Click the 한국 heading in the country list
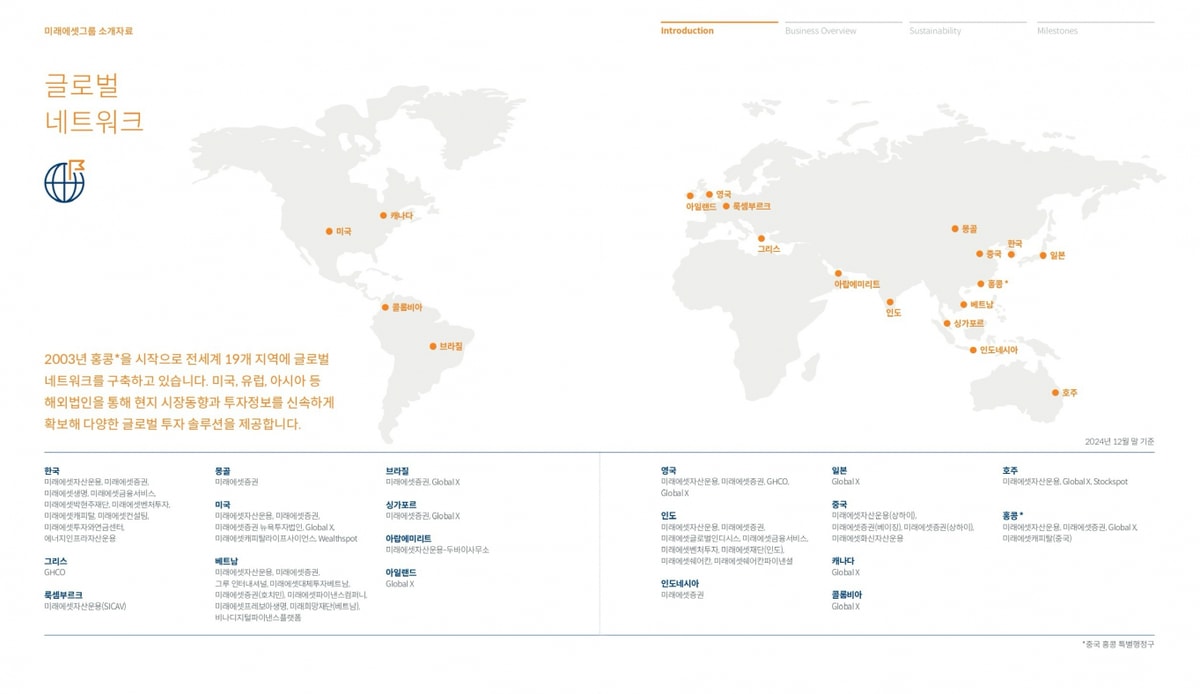Viewport: 1200px width, 694px height. tap(52, 470)
